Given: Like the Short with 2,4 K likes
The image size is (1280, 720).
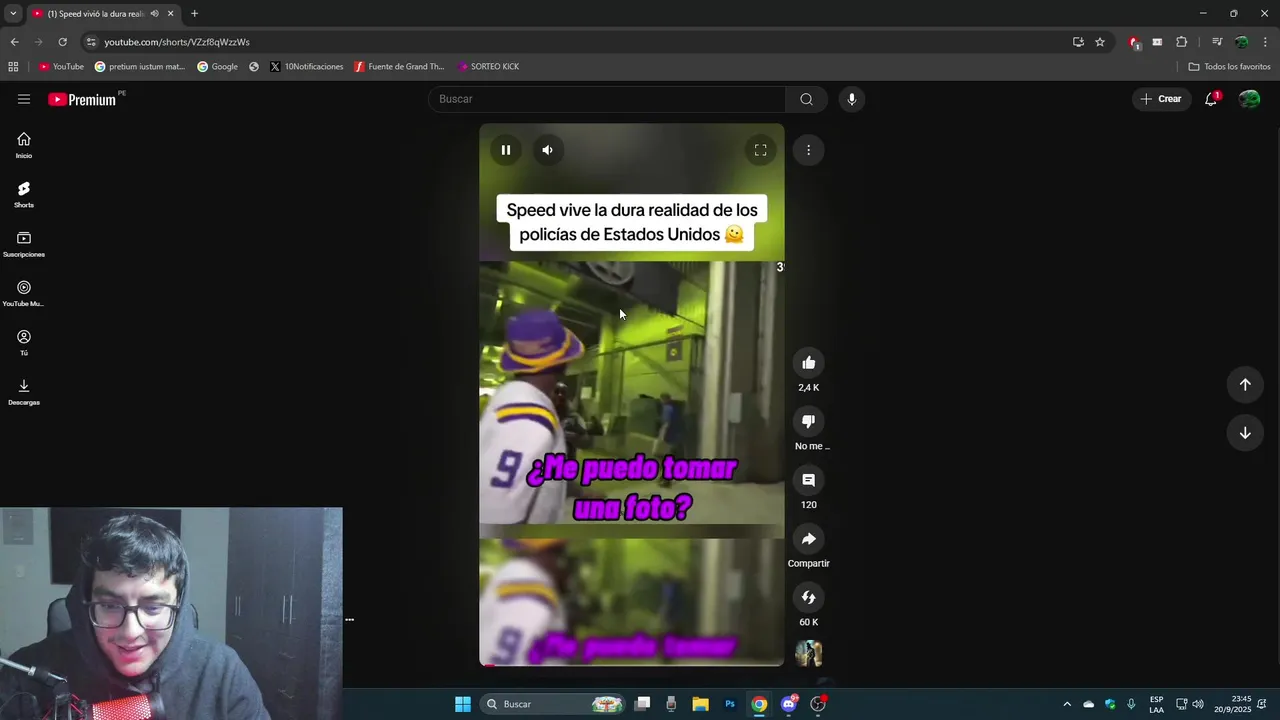Looking at the screenshot, I should [x=809, y=363].
